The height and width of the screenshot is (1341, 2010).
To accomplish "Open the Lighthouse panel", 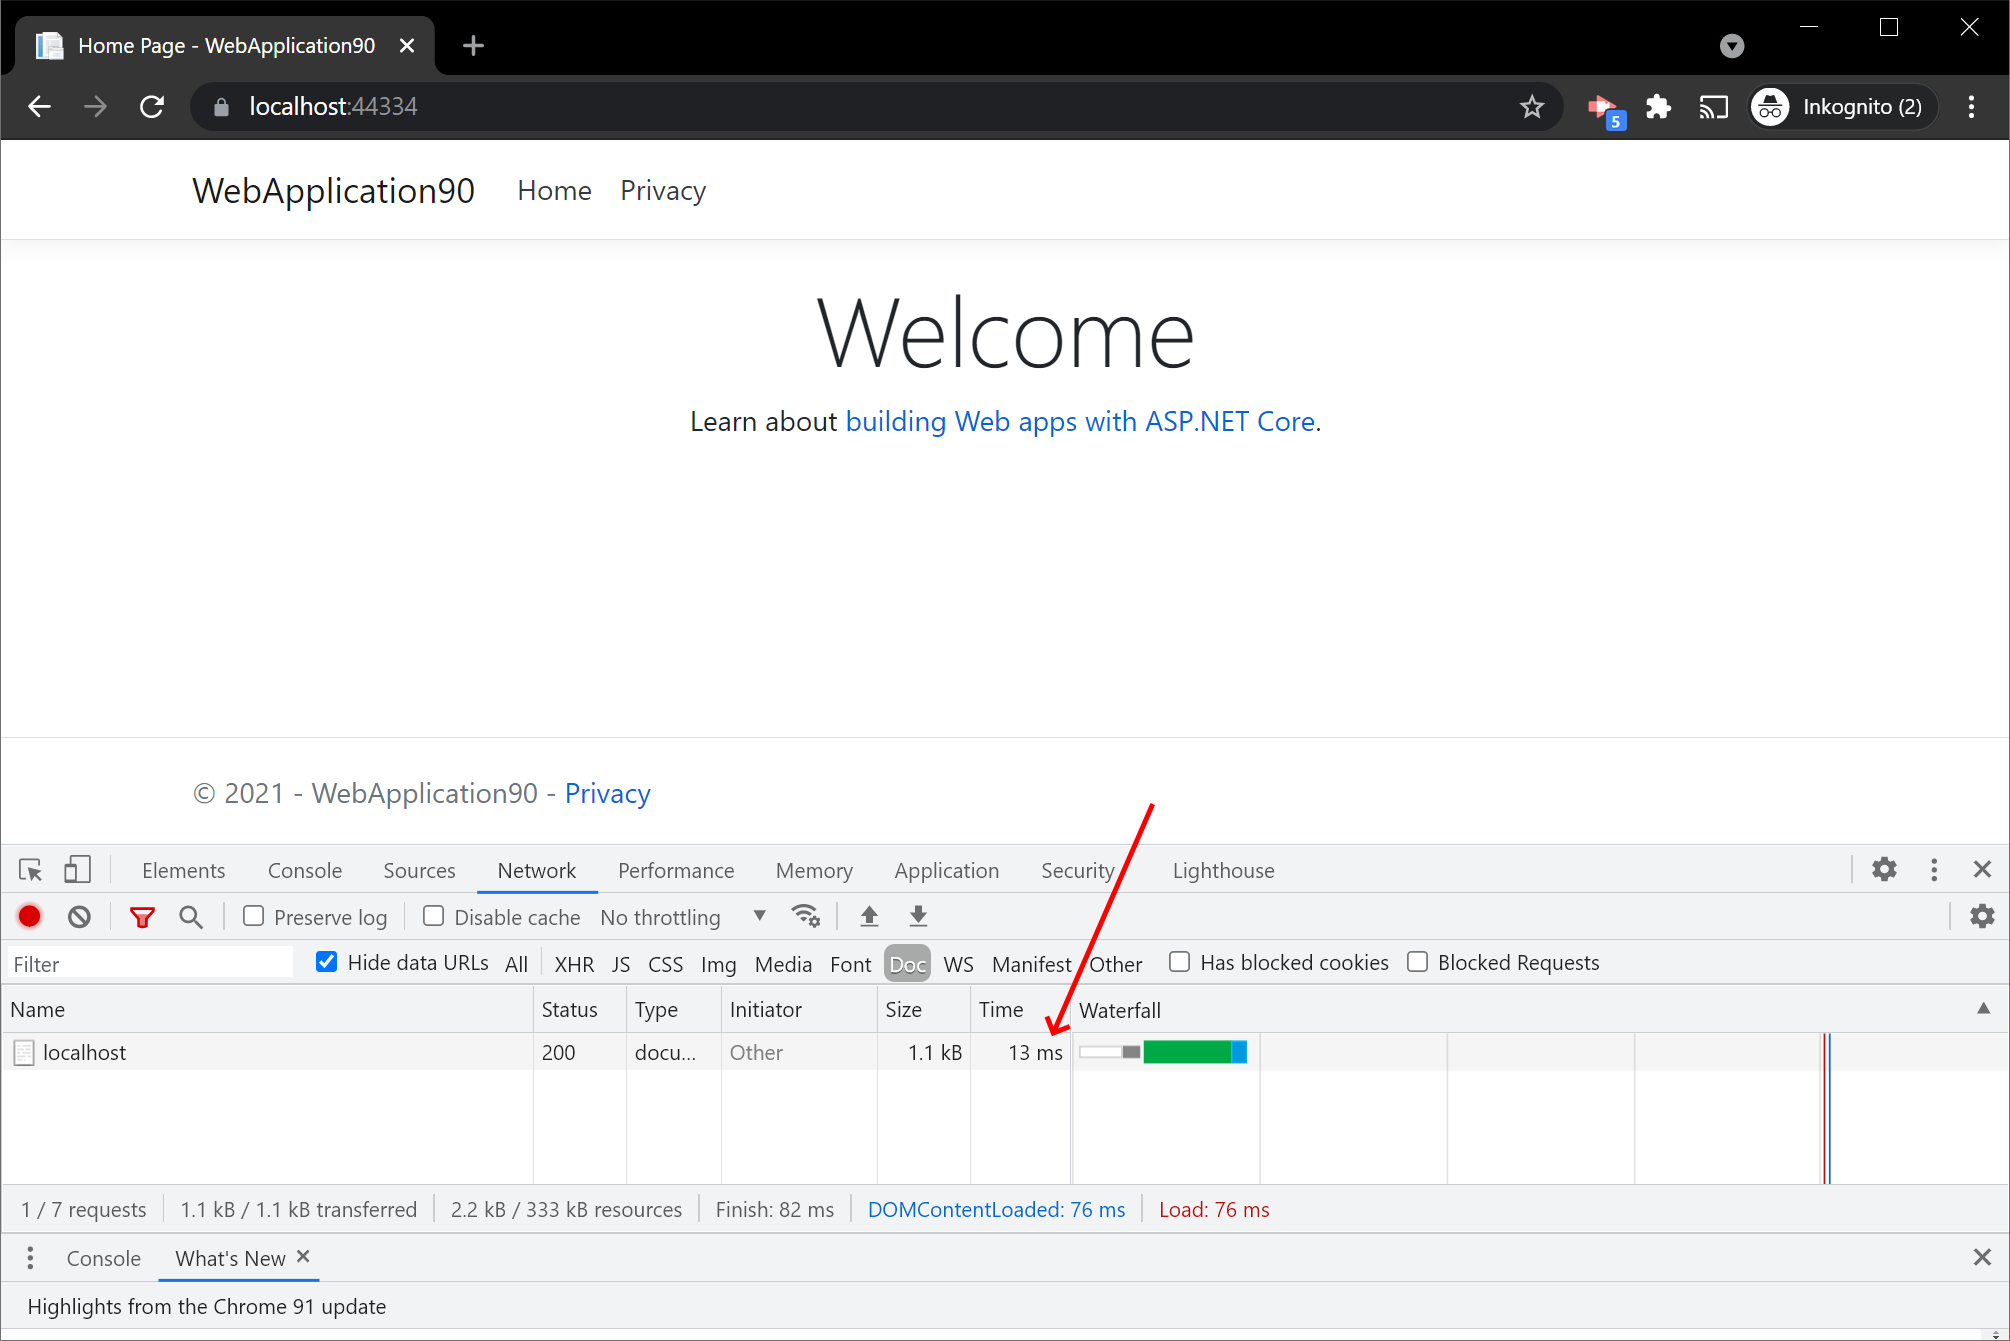I will (1222, 870).
